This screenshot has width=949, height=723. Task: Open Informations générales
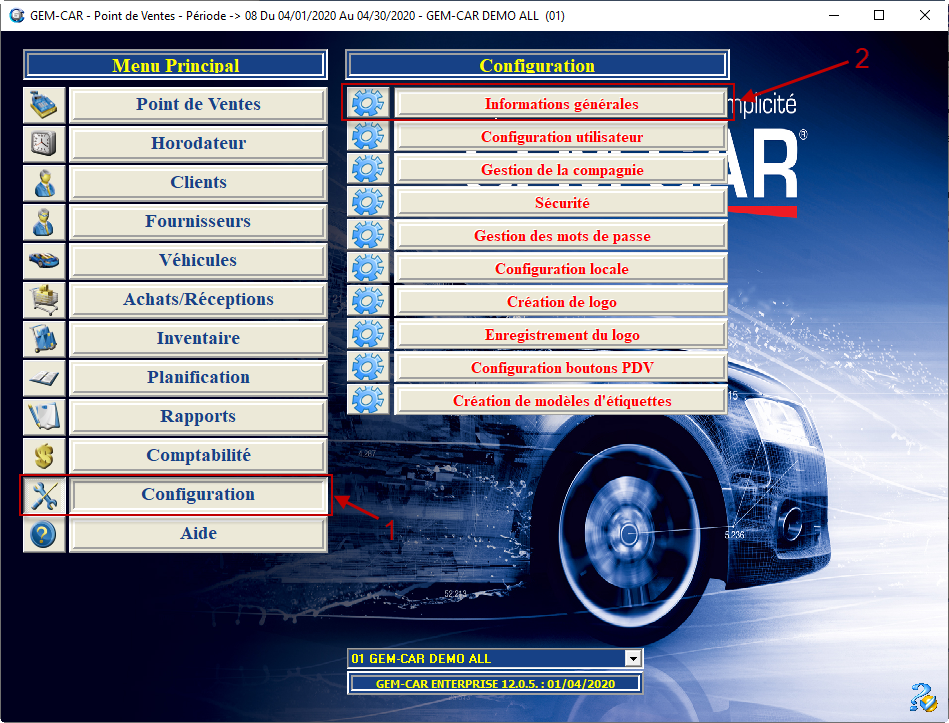tap(561, 103)
